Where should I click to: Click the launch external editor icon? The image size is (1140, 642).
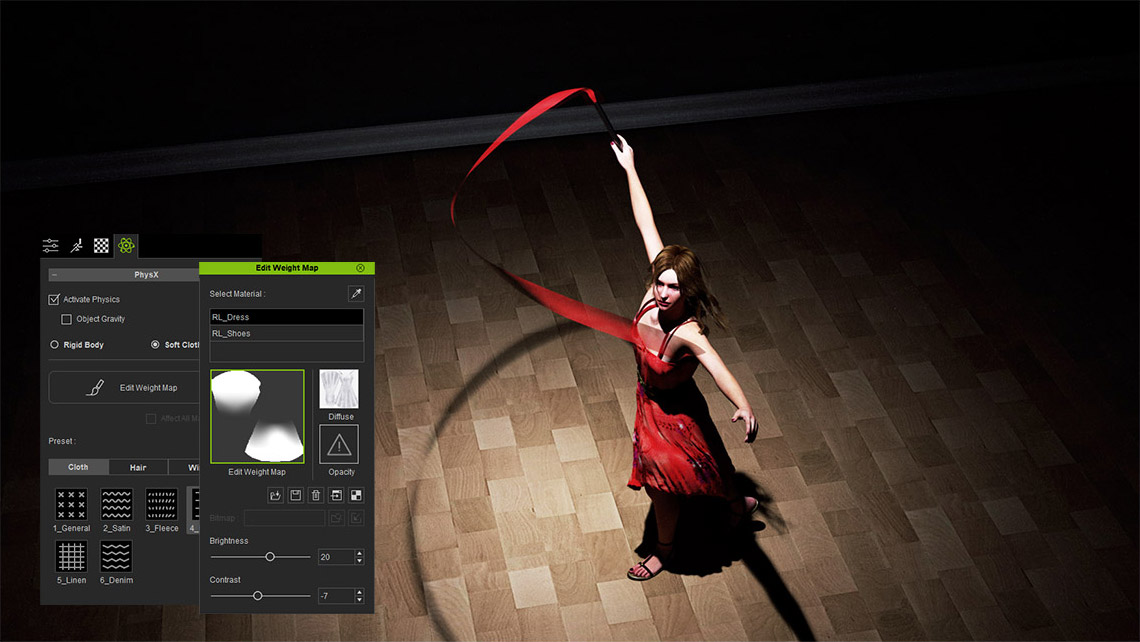coord(336,496)
